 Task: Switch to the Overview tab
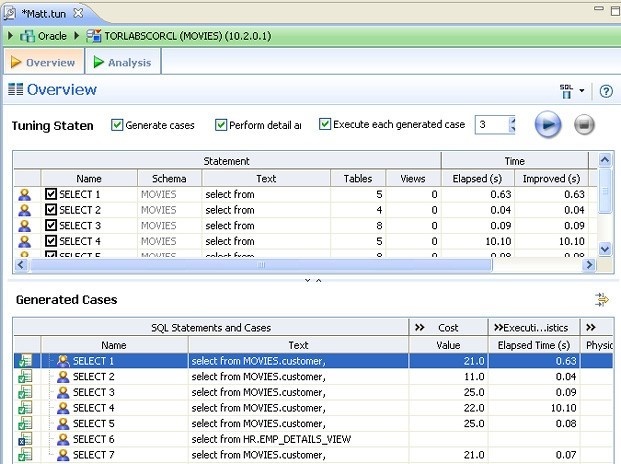44,62
